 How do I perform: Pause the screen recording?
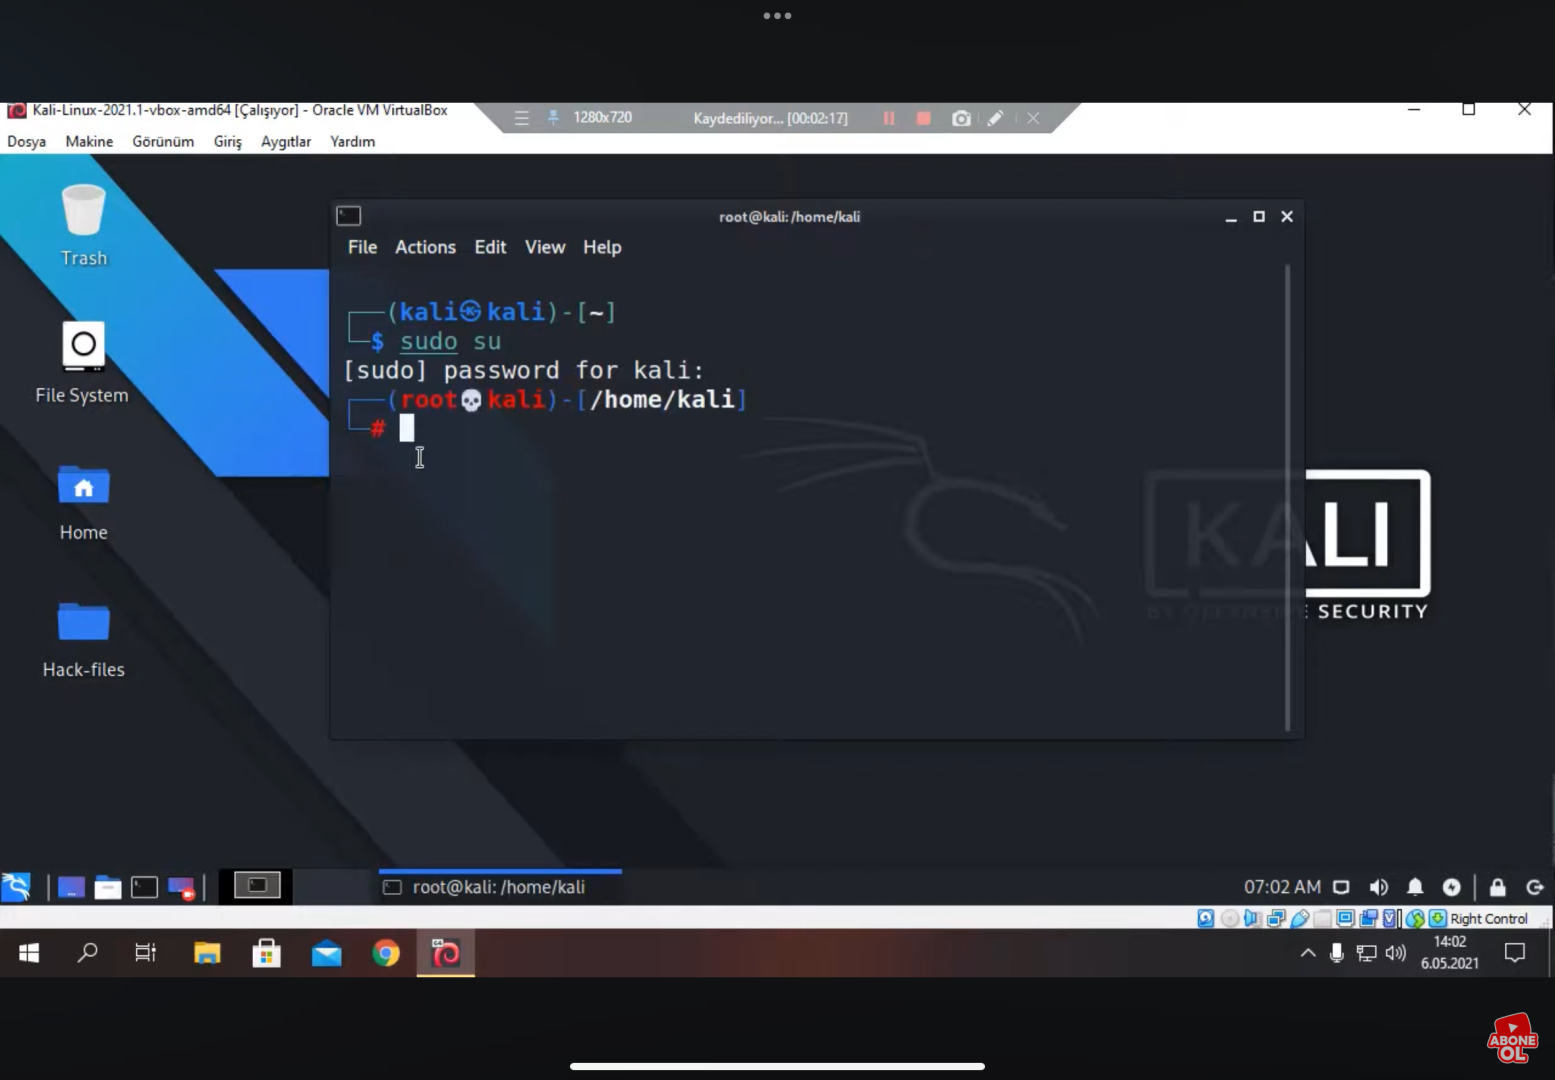[889, 118]
